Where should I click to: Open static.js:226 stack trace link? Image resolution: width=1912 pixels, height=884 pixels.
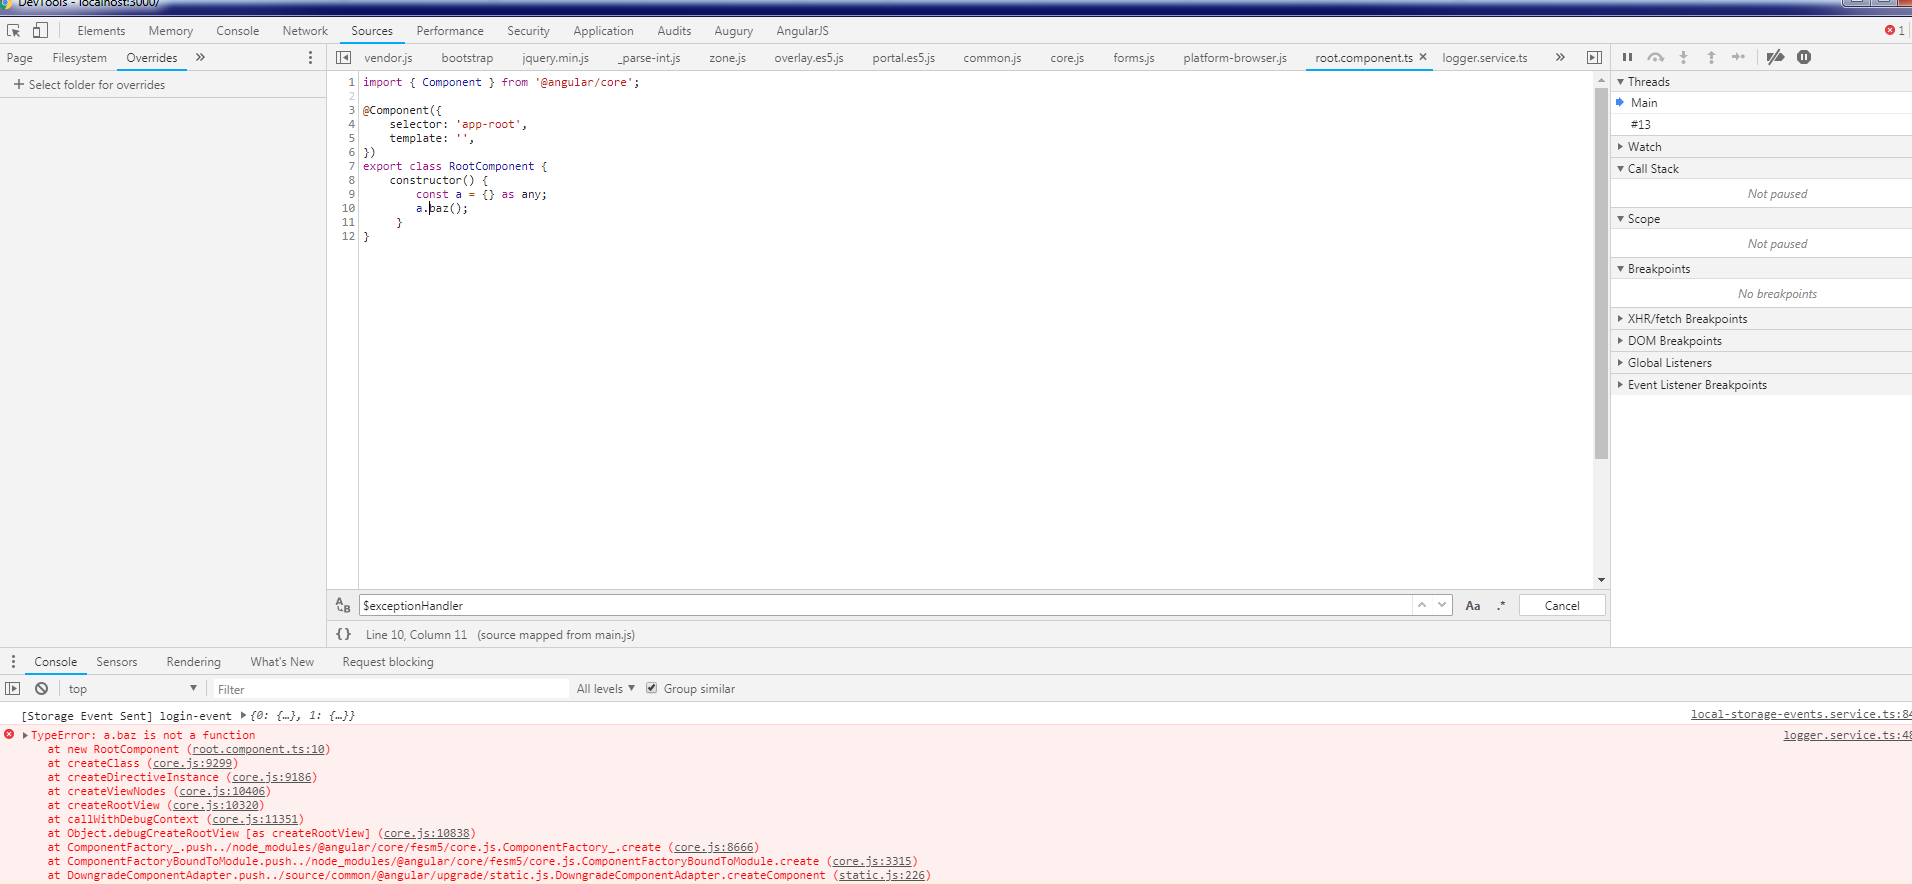tap(881, 875)
